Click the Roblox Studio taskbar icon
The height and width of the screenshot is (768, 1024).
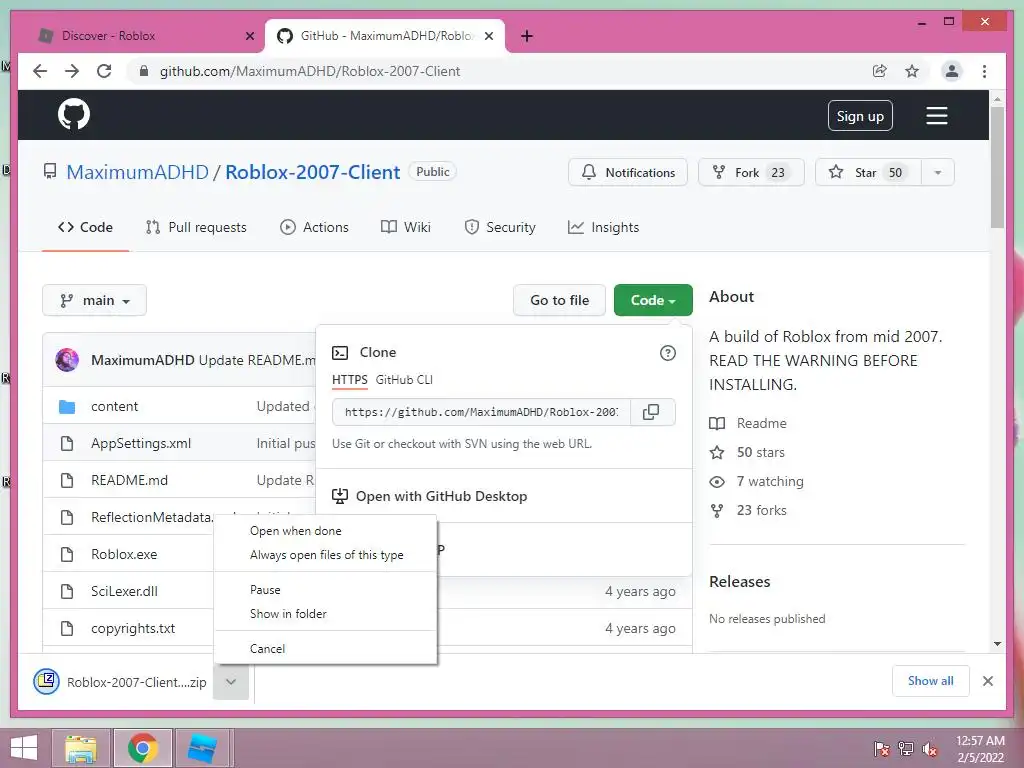pyautogui.click(x=202, y=748)
